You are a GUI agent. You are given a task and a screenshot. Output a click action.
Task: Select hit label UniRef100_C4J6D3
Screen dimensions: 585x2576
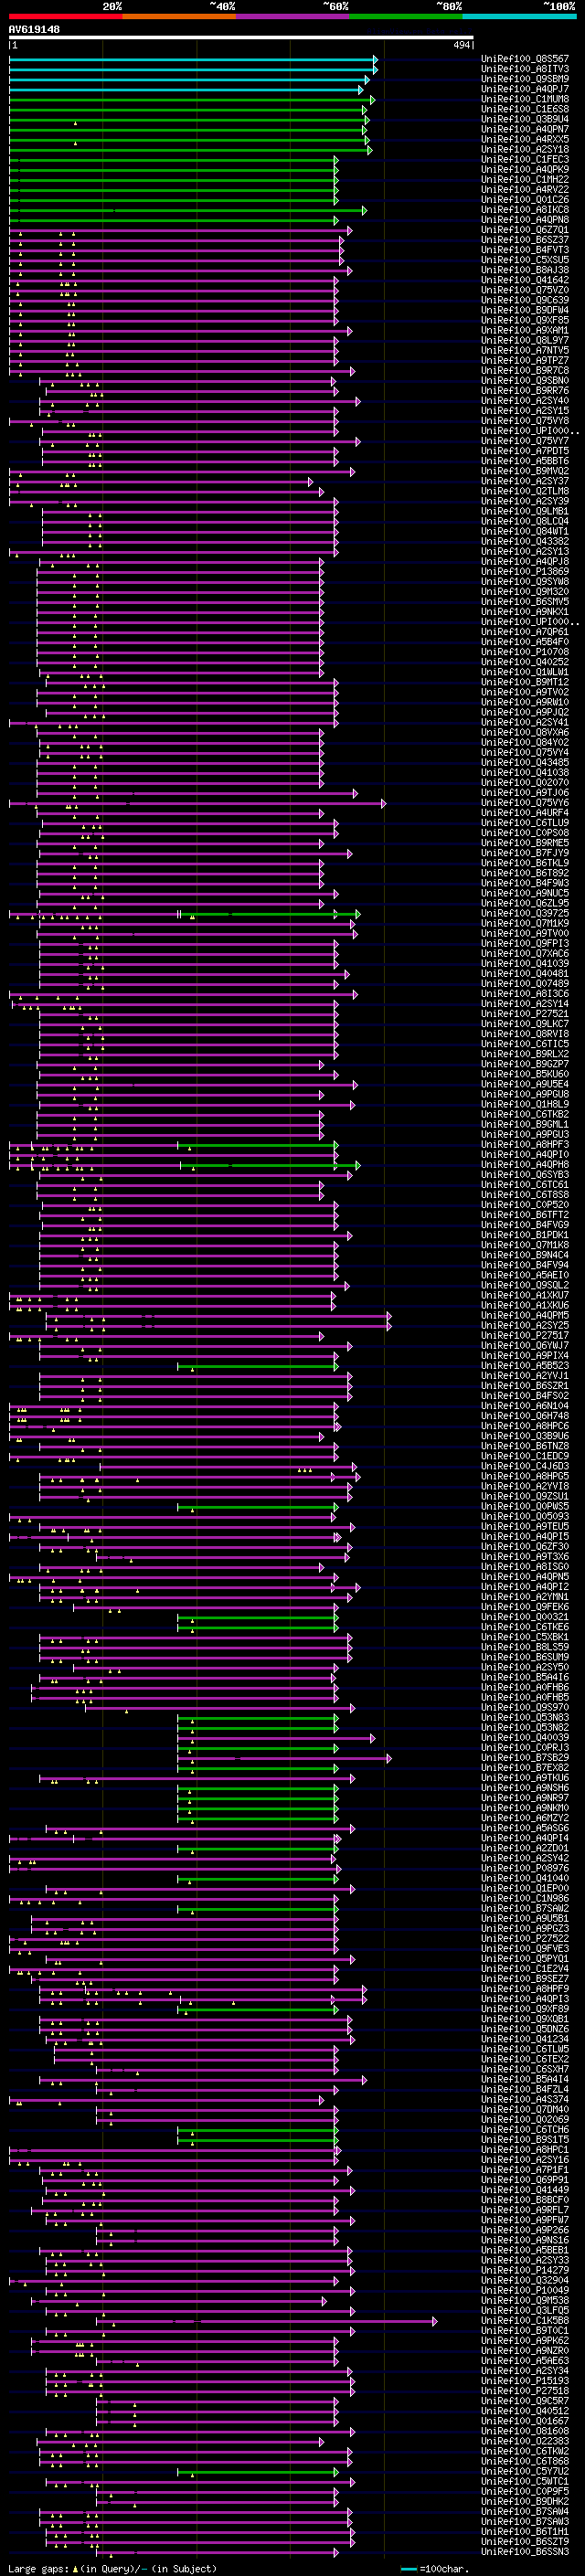tap(525, 1467)
